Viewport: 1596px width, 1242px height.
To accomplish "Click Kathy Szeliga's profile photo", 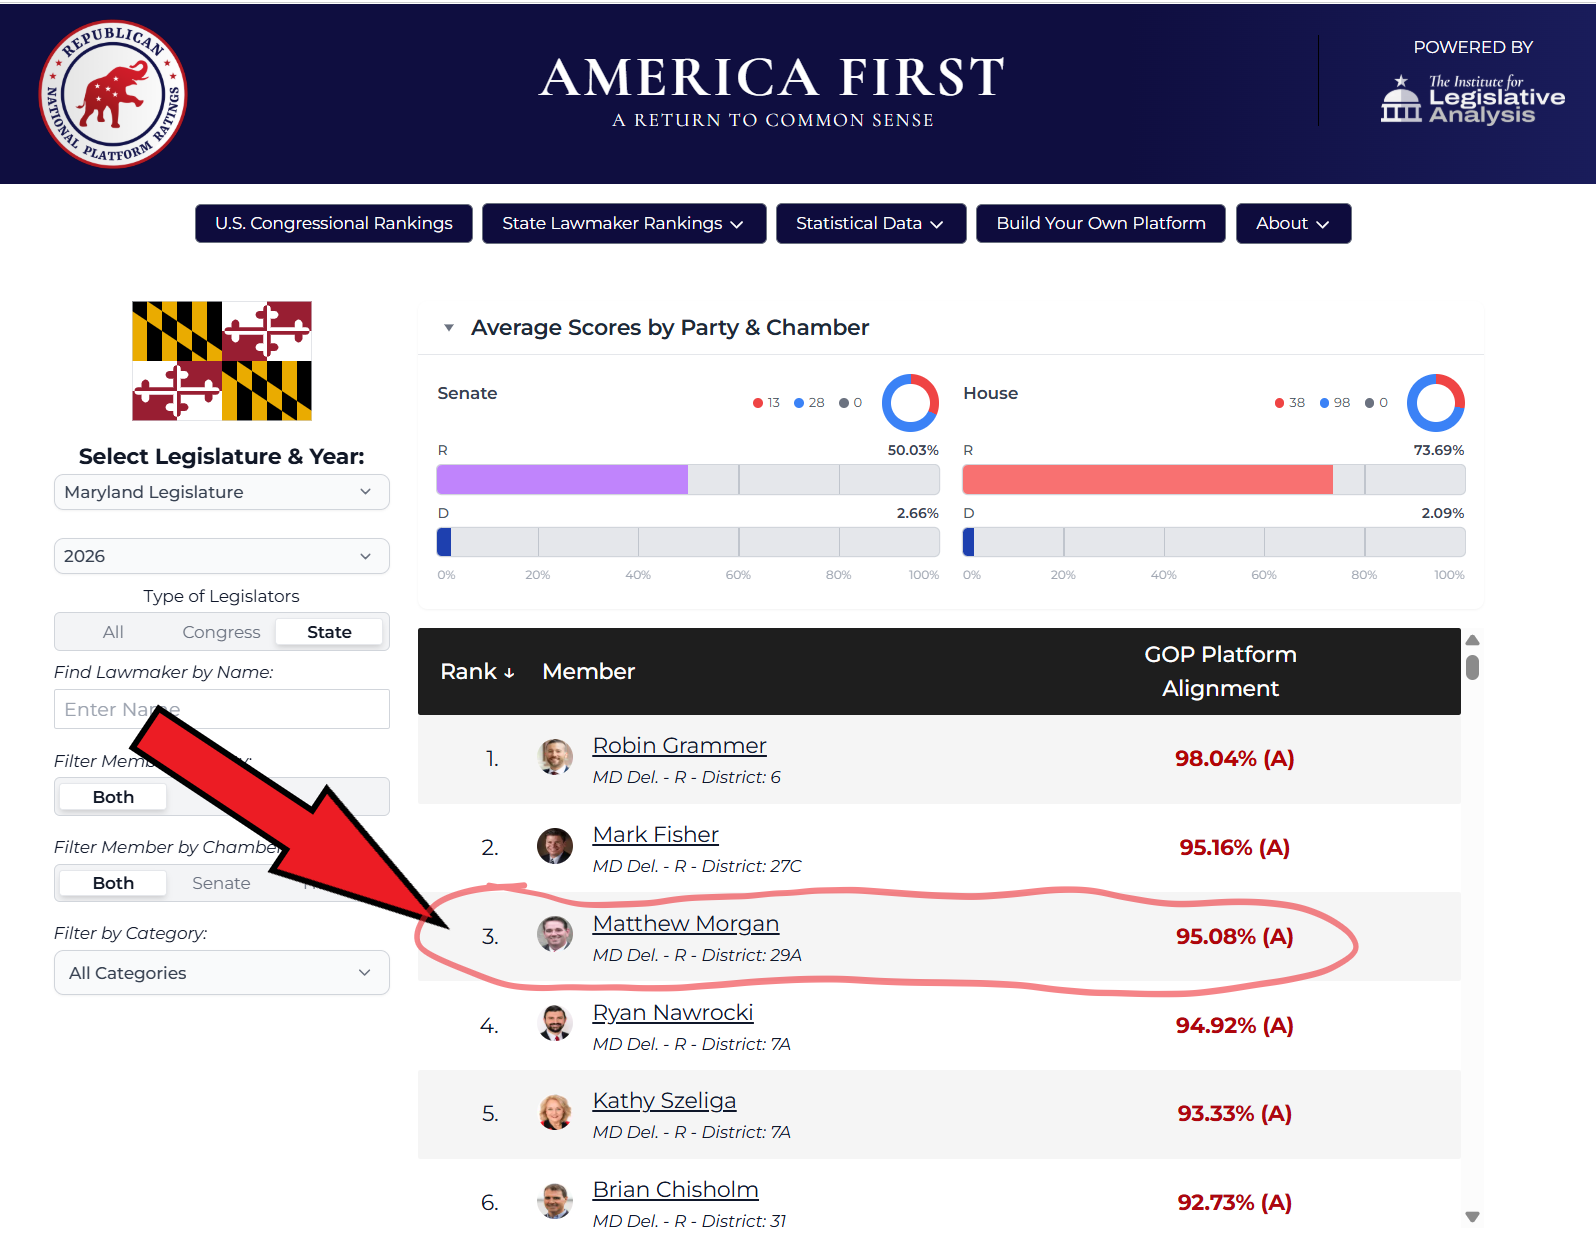I will pos(555,1113).
